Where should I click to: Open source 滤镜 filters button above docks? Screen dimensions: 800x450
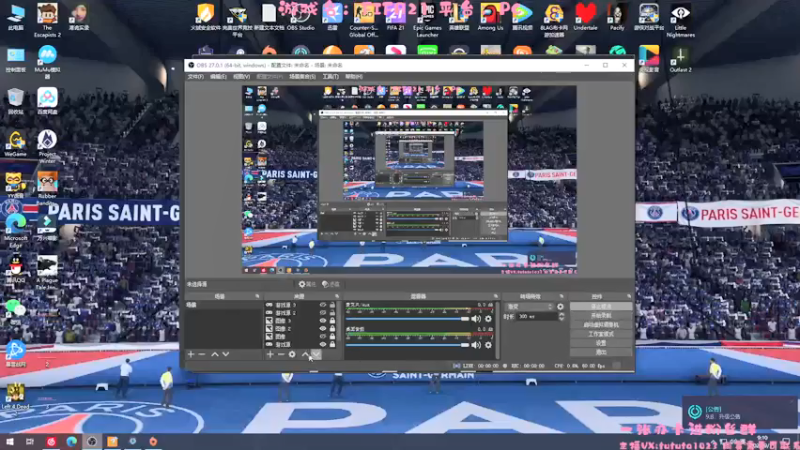point(331,284)
